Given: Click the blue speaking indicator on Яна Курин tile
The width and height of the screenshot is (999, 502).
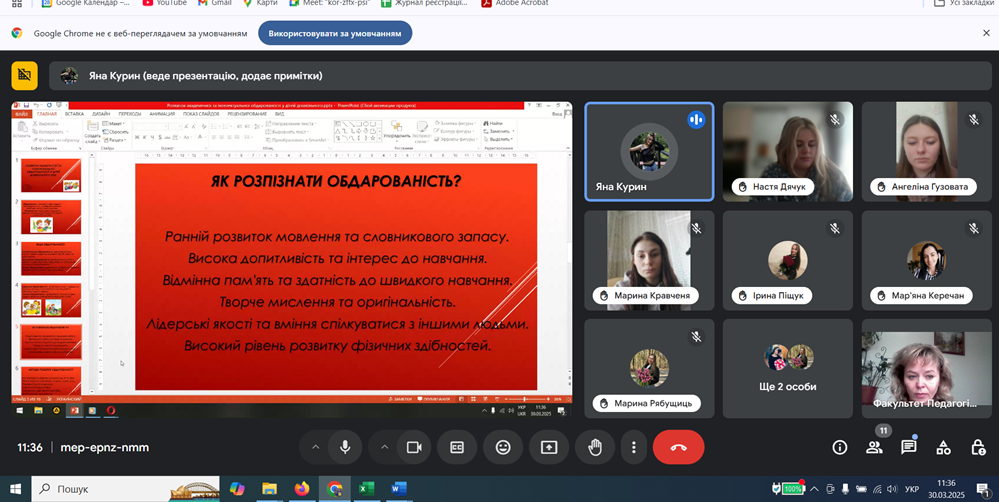Looking at the screenshot, I should (x=696, y=119).
